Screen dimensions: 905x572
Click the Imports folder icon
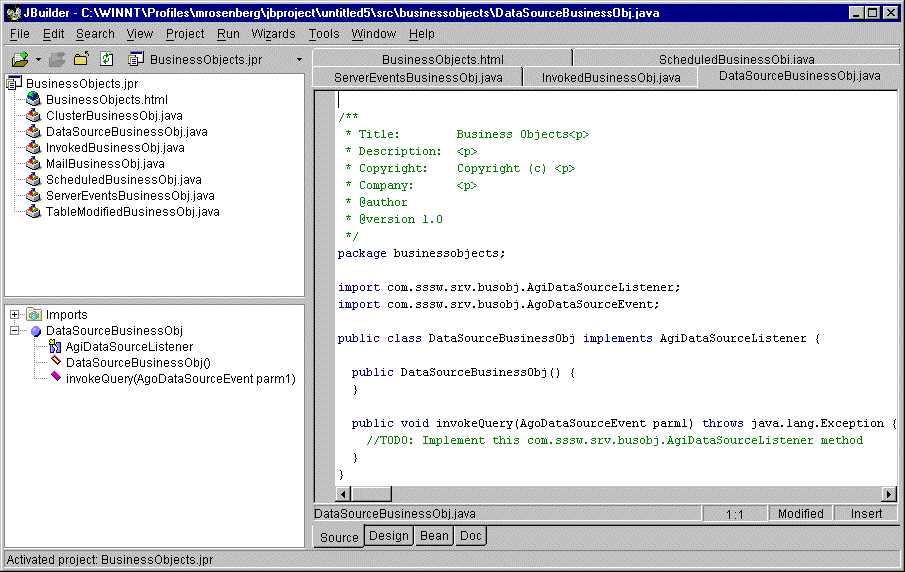pos(34,315)
